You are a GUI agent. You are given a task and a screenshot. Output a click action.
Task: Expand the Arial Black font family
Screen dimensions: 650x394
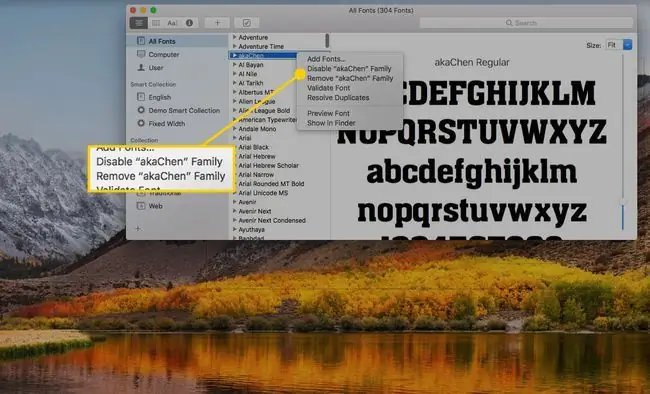tap(235, 147)
